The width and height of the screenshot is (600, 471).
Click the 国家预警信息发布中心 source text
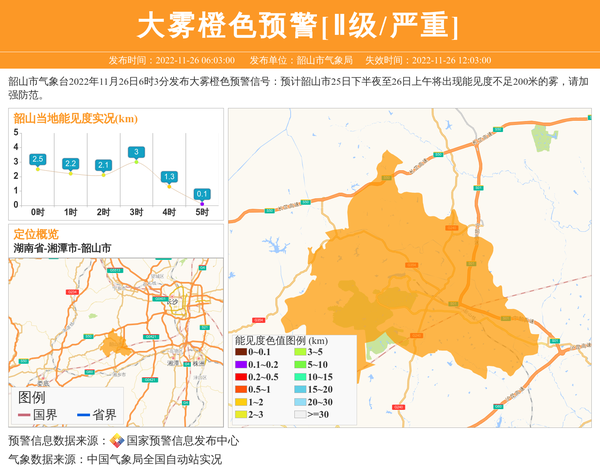coord(182,441)
